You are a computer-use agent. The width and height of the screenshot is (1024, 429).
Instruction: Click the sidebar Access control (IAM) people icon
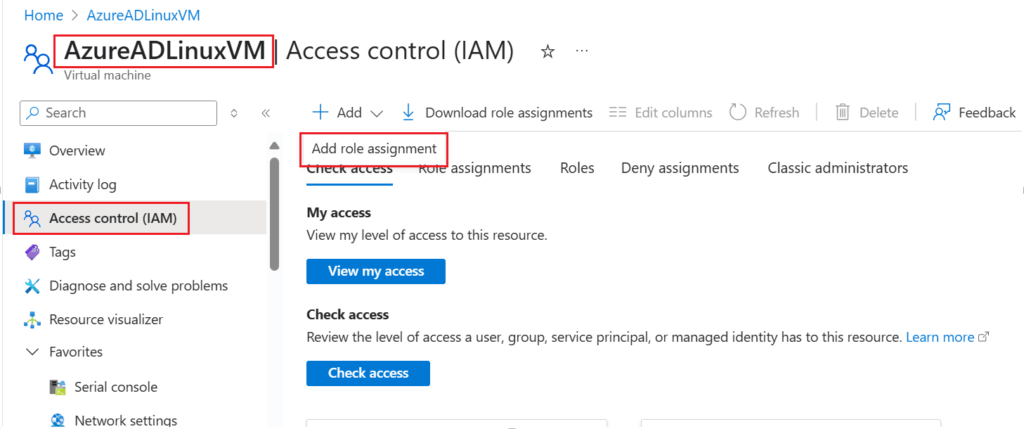[x=32, y=218]
